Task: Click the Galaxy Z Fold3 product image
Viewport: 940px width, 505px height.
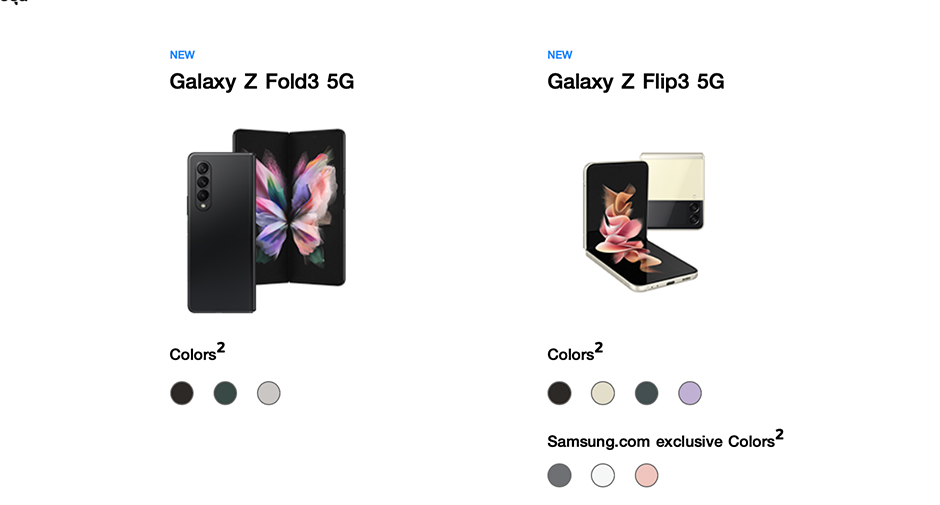Action: point(266,221)
